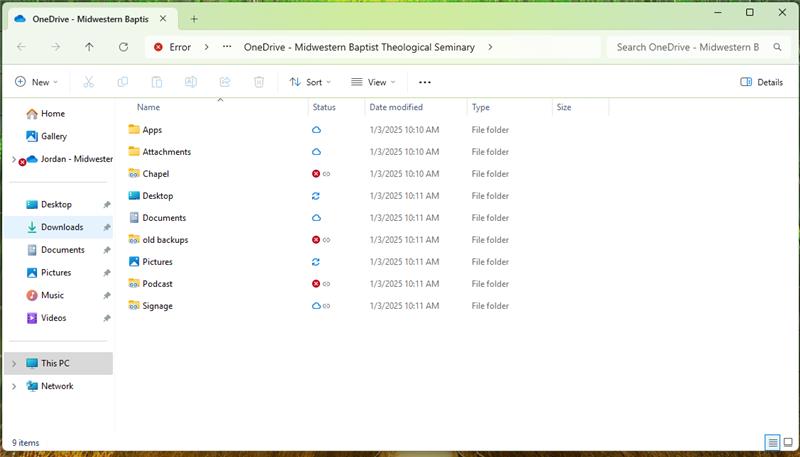The image size is (800, 457).
Task: Select the Podcast folder
Action: click(157, 284)
